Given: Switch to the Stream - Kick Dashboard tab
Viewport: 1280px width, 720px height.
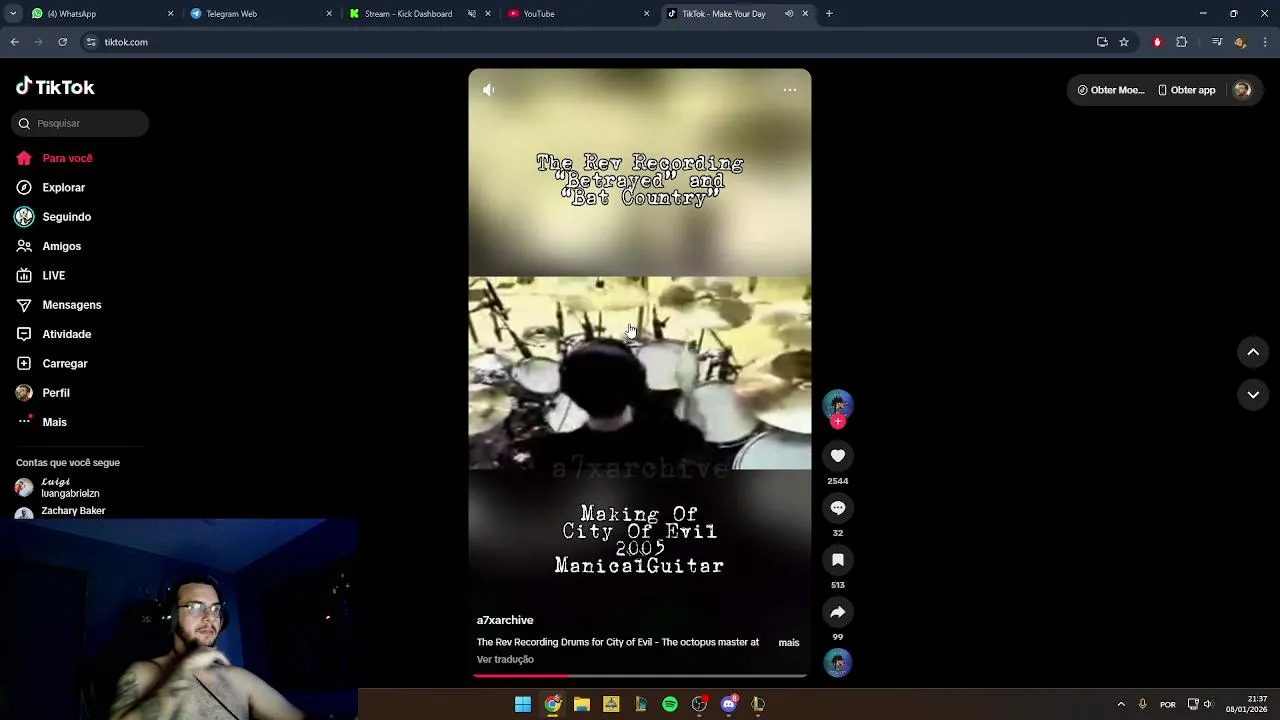Looking at the screenshot, I should [x=420, y=14].
